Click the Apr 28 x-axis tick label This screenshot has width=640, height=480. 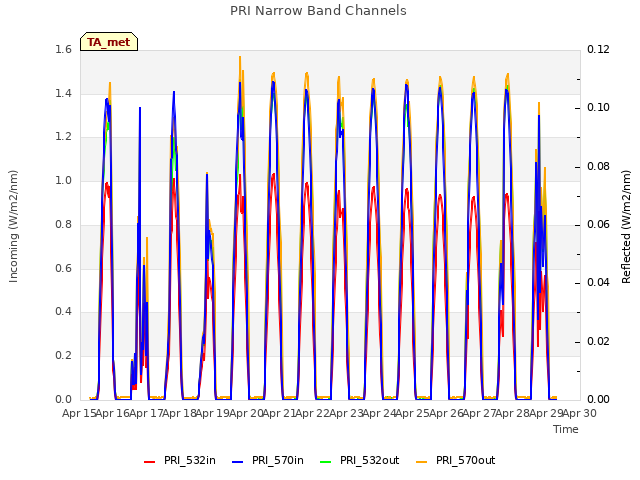tap(512, 413)
